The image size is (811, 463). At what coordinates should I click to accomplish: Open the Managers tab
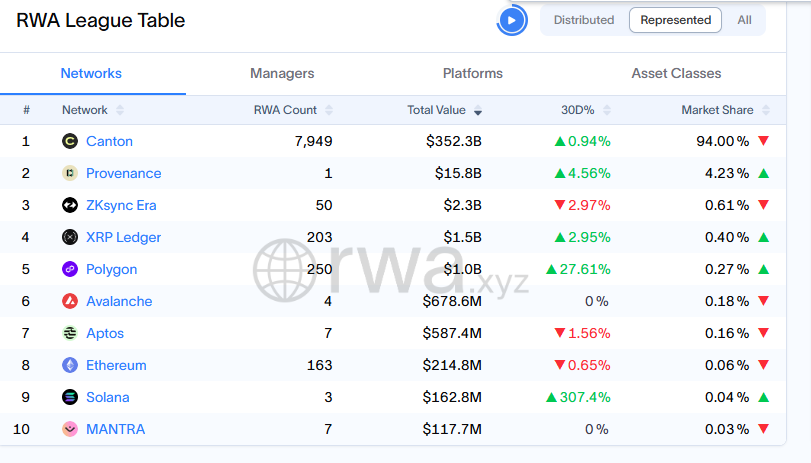pyautogui.click(x=282, y=73)
